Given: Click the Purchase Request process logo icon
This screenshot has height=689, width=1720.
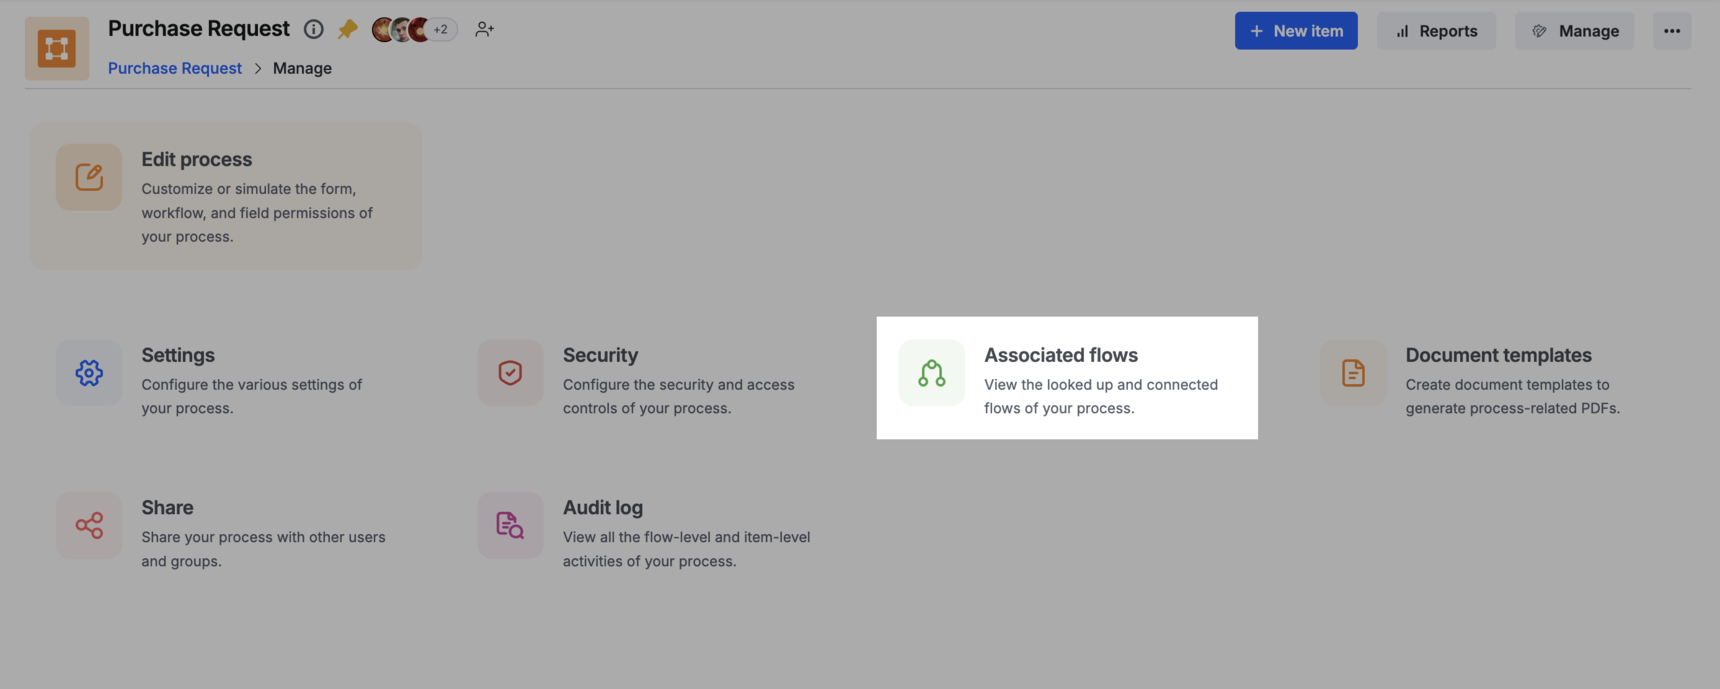Looking at the screenshot, I should coord(57,48).
